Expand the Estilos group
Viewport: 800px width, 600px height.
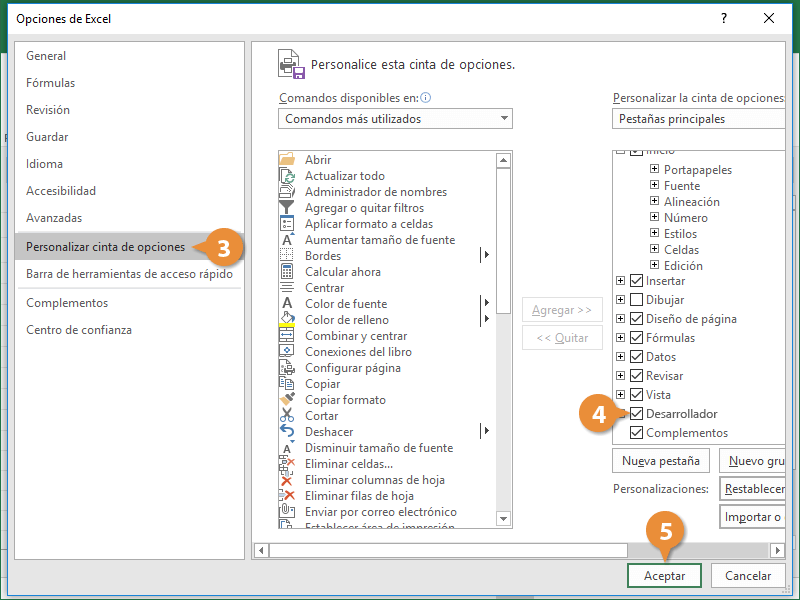pos(654,233)
